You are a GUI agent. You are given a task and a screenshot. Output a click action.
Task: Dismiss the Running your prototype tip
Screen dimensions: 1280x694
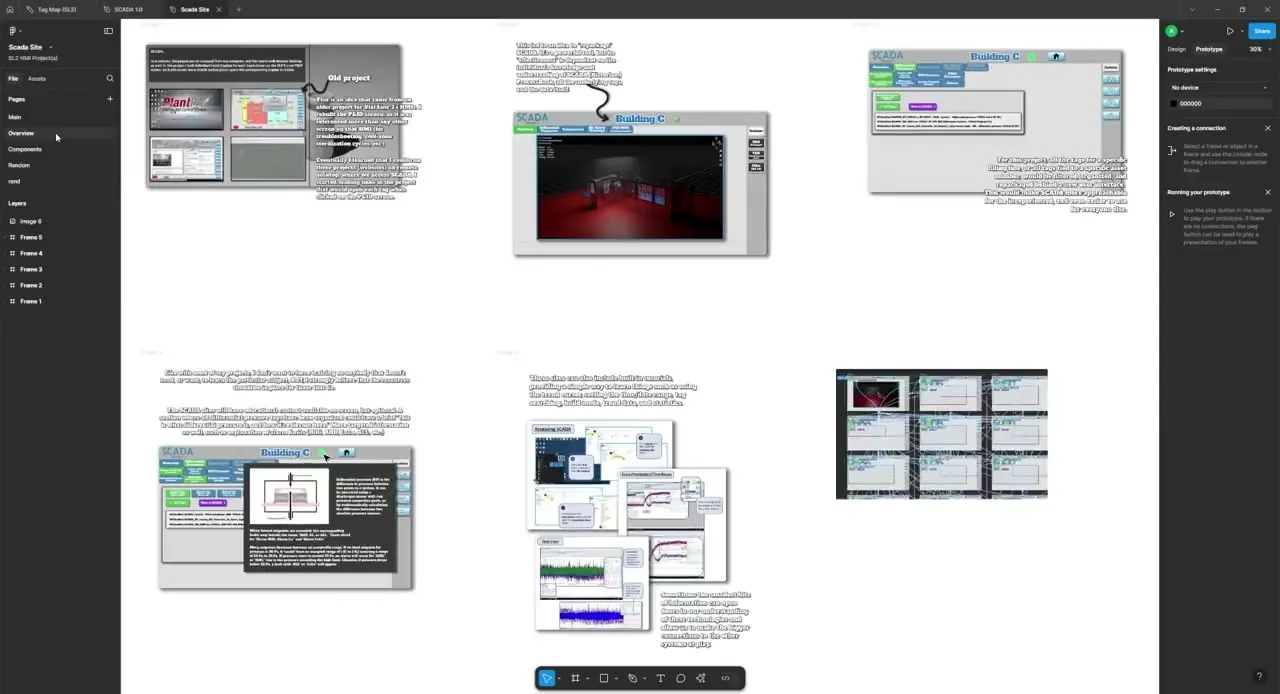pyautogui.click(x=1268, y=192)
